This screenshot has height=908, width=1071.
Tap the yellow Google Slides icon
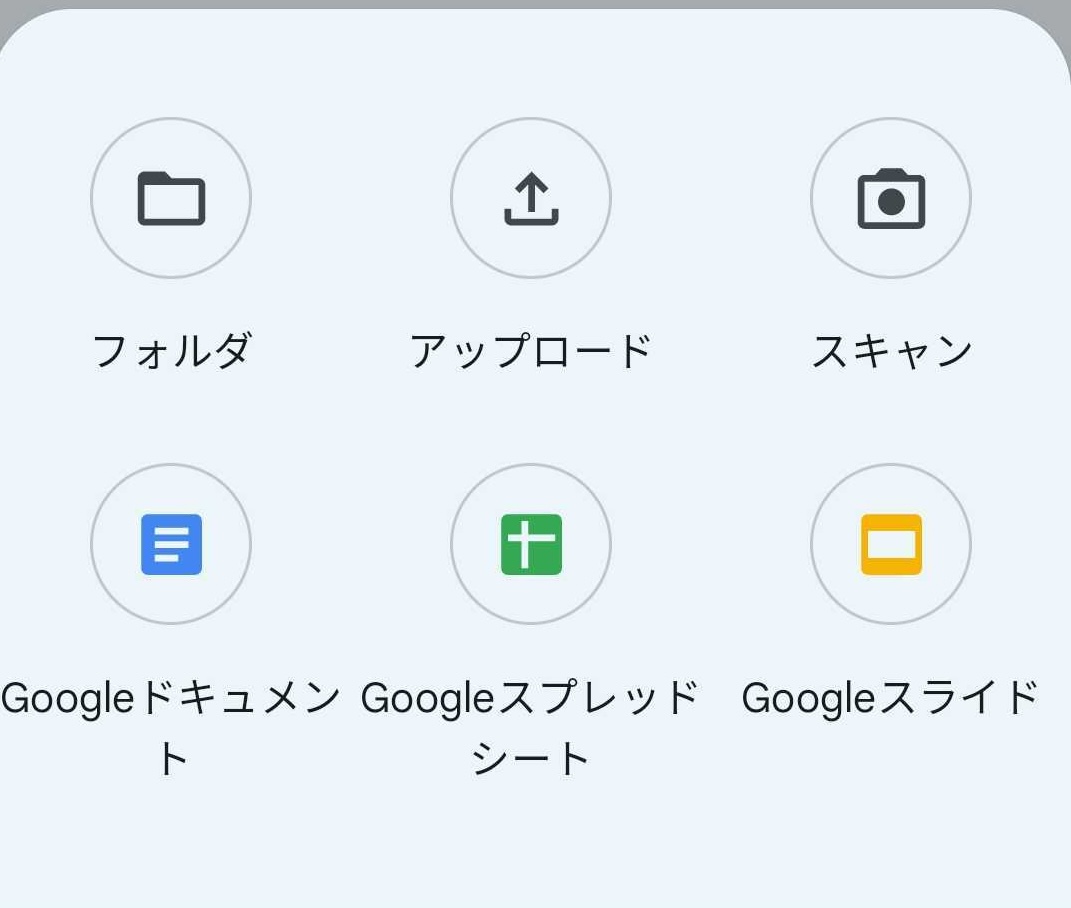[891, 544]
